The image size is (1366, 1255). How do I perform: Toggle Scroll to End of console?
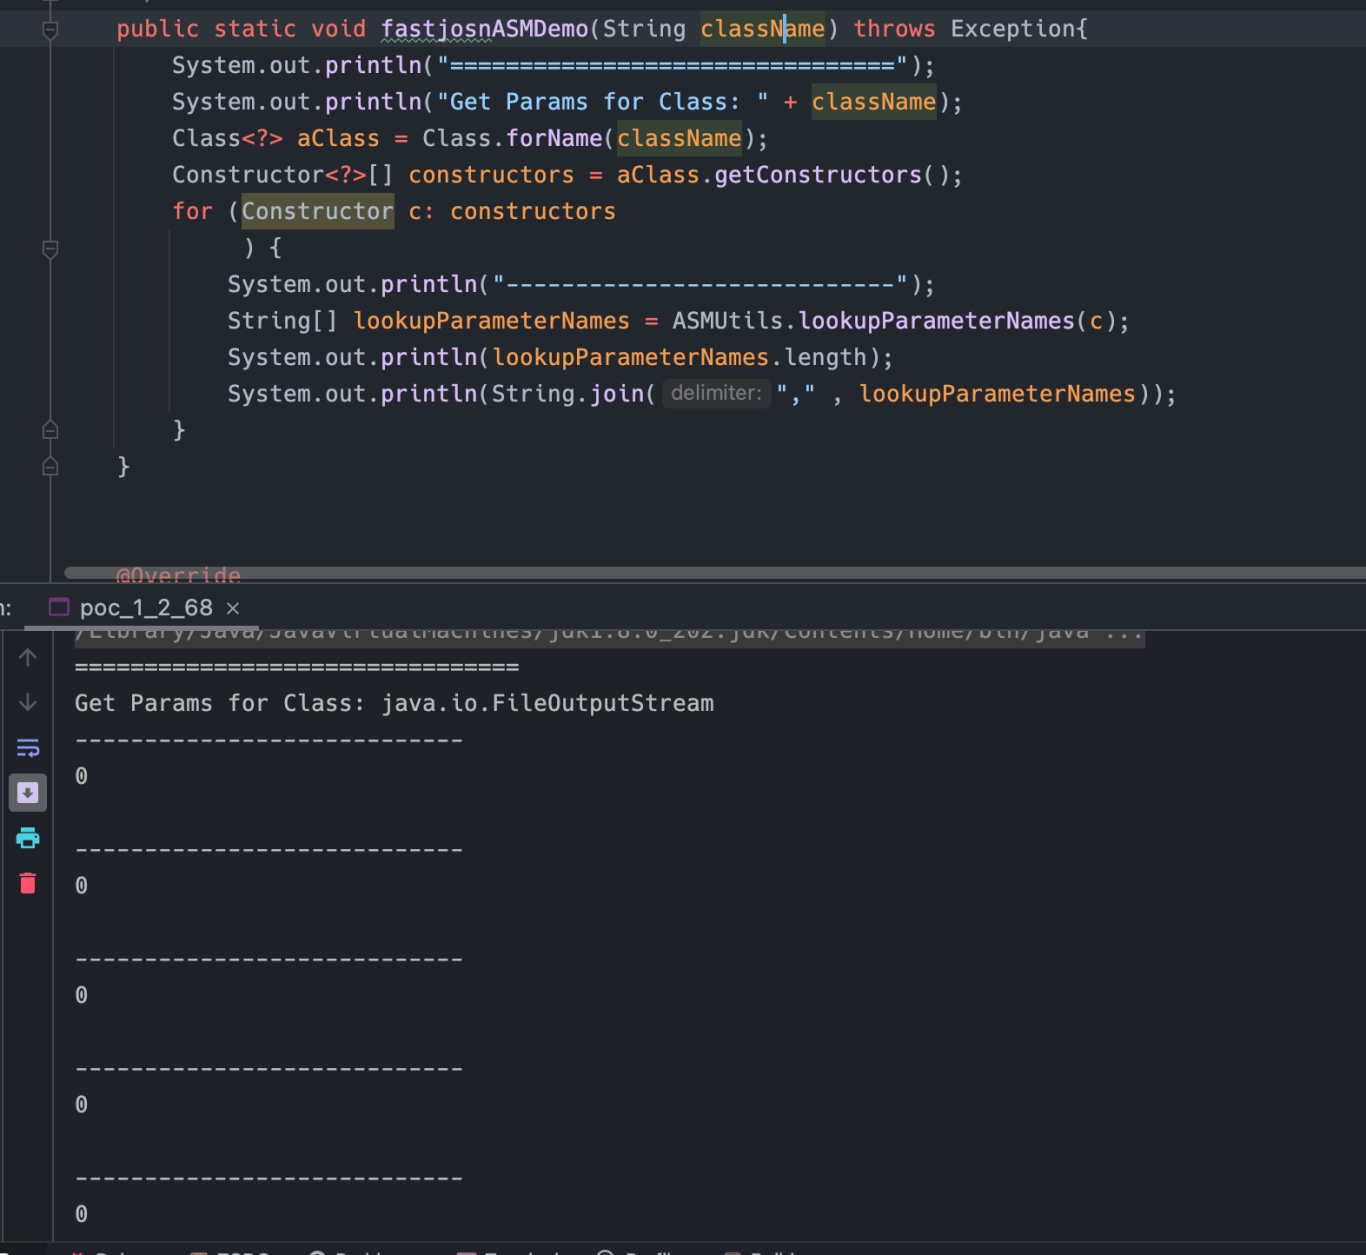coord(28,793)
